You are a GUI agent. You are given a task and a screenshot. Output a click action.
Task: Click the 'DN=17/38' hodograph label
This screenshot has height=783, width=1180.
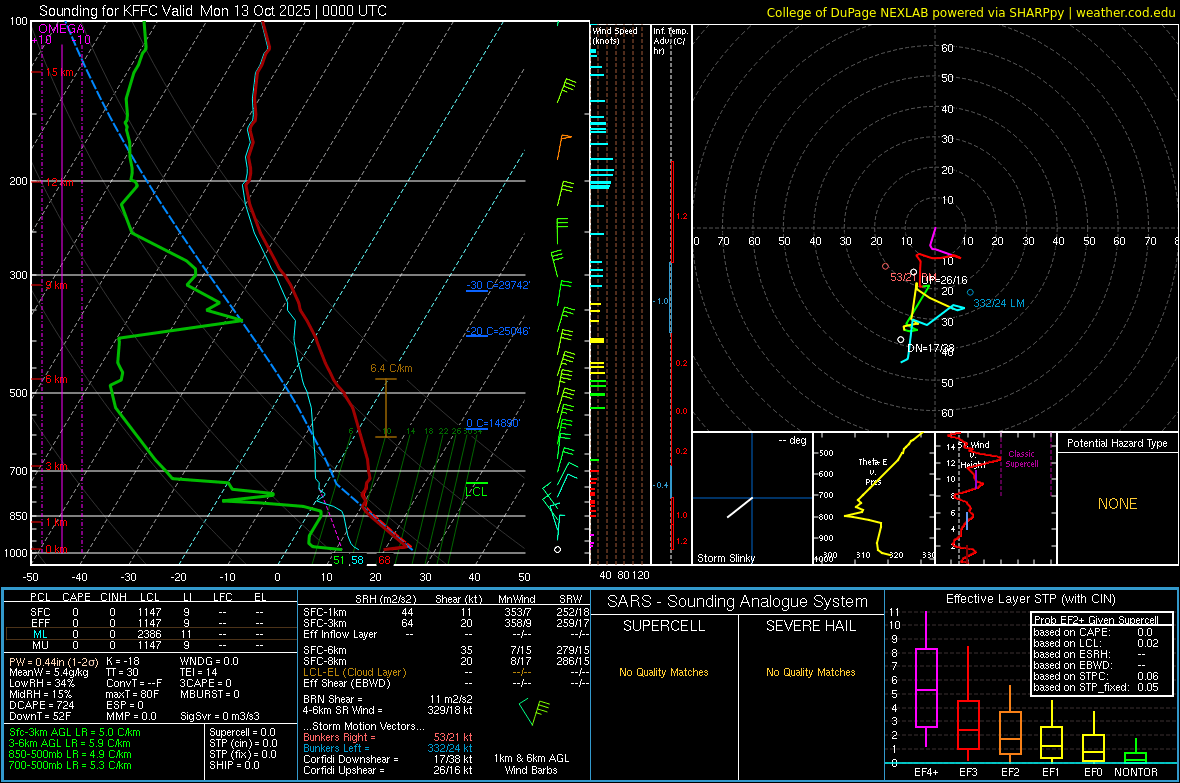931,349
